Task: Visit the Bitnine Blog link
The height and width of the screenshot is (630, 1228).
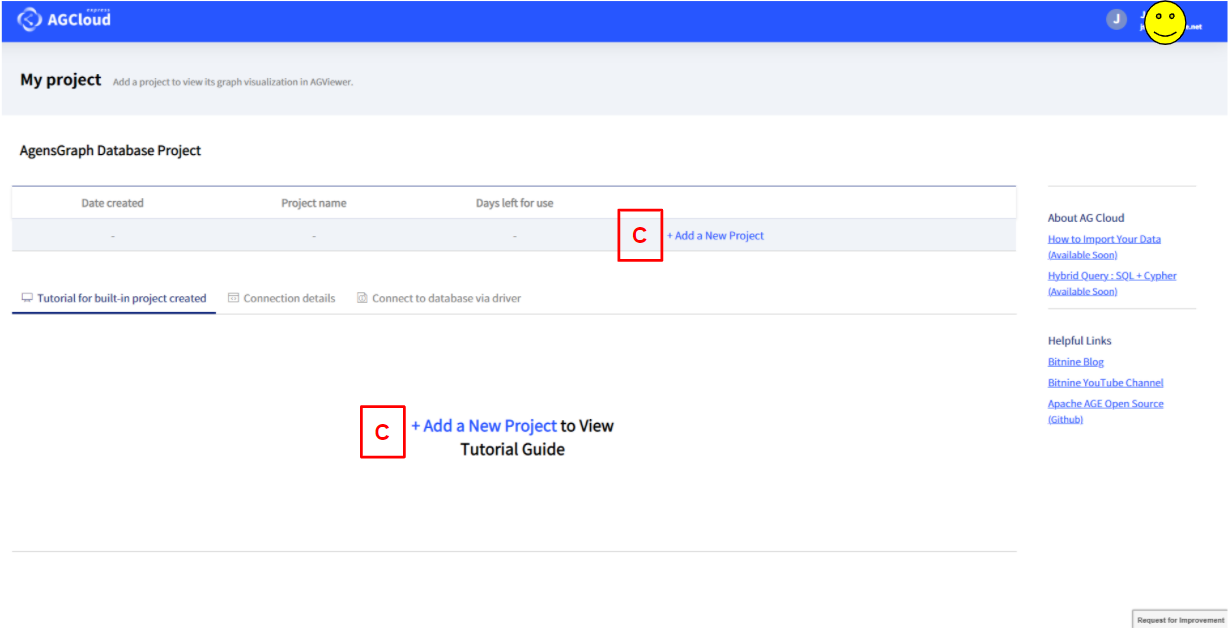Action: [1076, 362]
